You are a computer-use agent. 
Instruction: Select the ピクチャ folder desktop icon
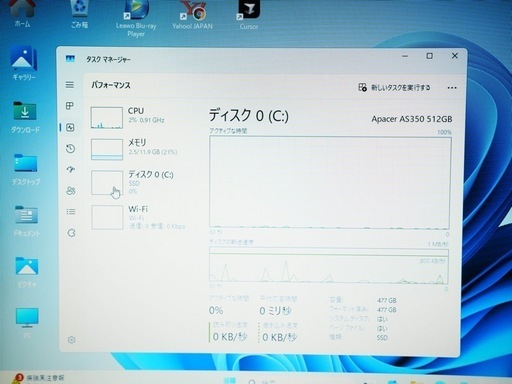[27, 272]
